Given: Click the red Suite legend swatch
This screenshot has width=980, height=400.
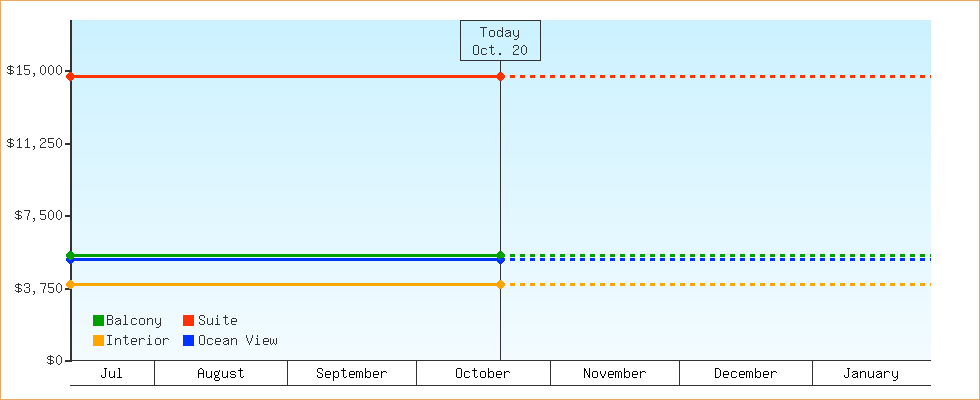Looking at the screenshot, I should tap(188, 321).
